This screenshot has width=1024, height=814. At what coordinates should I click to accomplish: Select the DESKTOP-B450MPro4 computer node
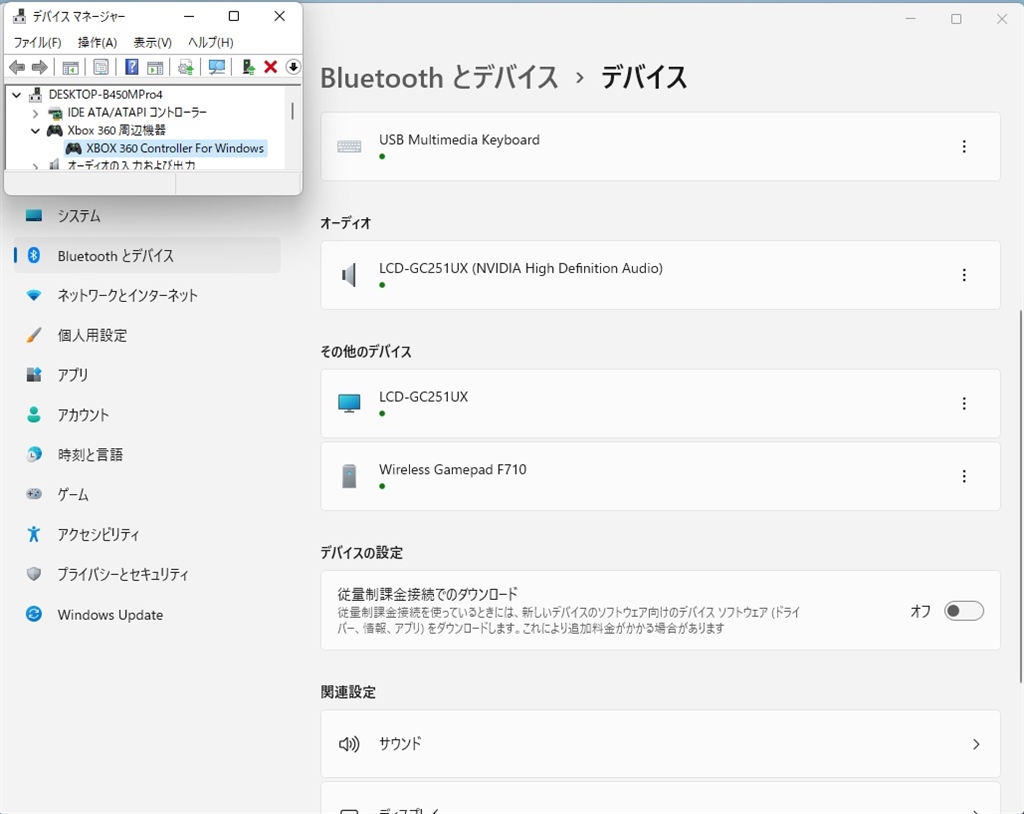point(105,95)
